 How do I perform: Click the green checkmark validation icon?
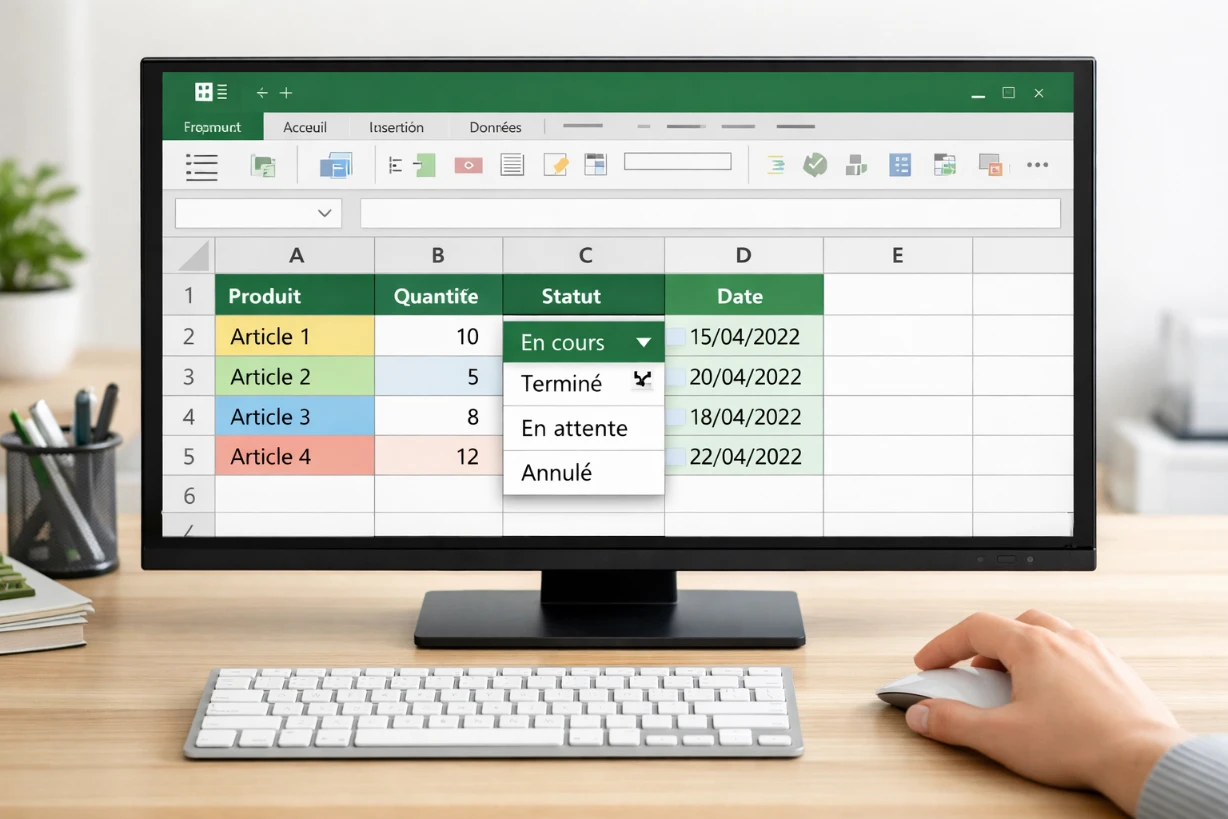[814, 164]
